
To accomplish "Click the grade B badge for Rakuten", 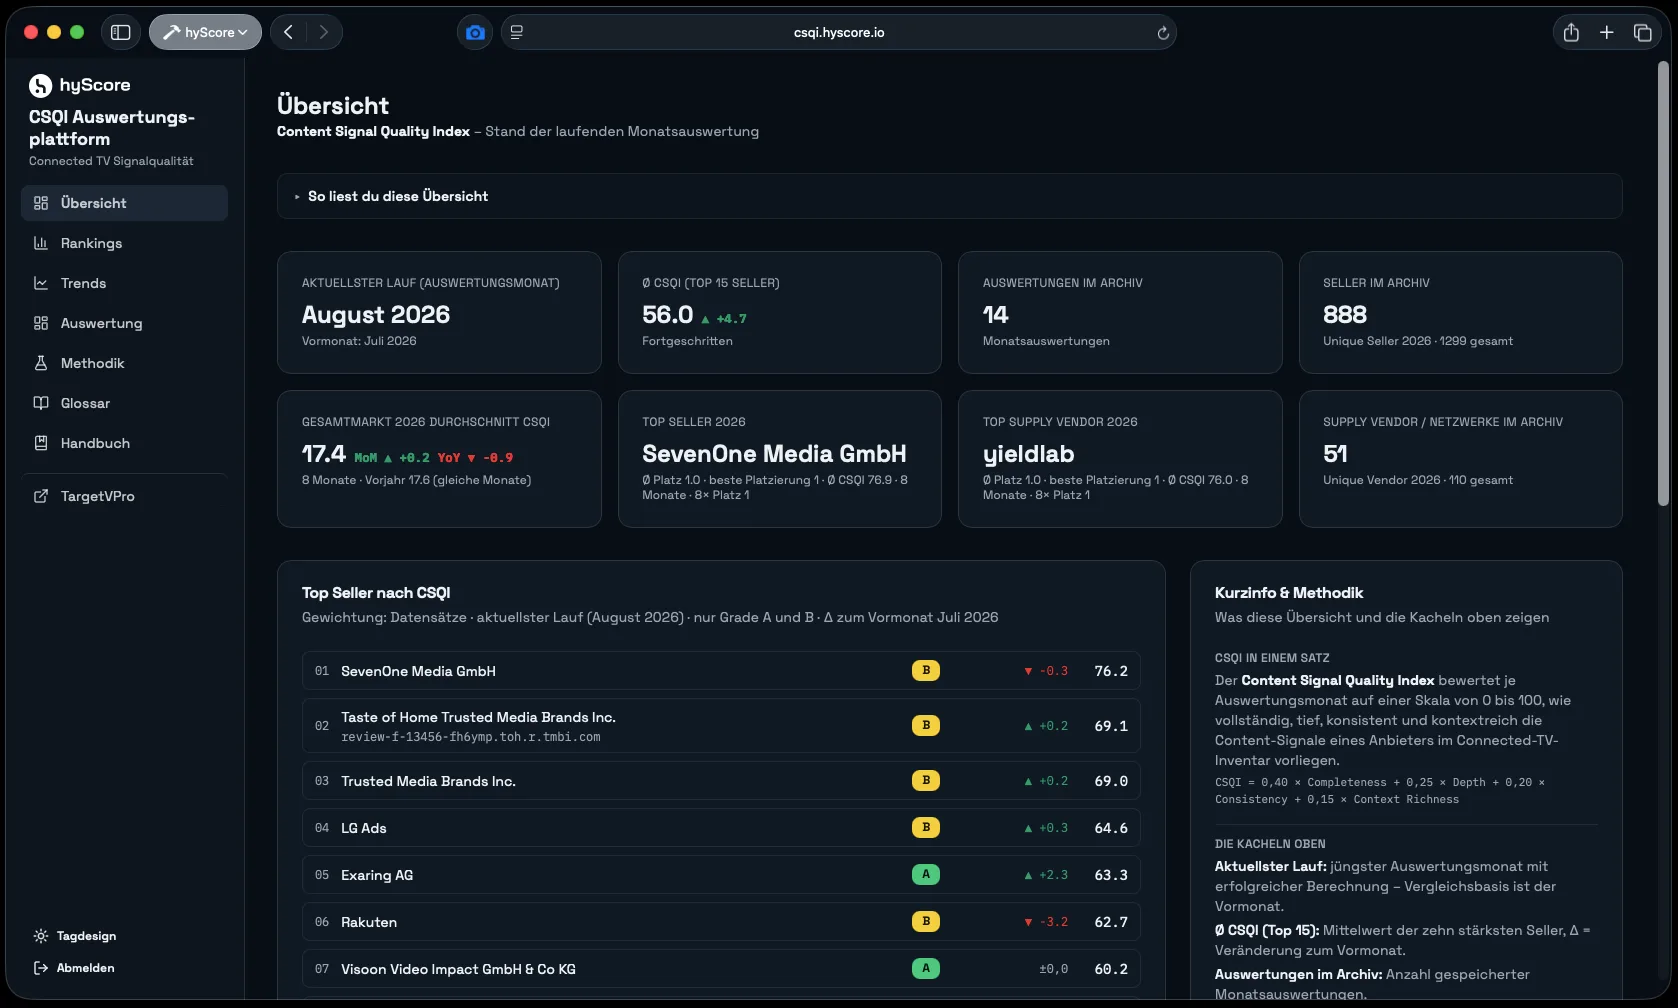I will [926, 921].
